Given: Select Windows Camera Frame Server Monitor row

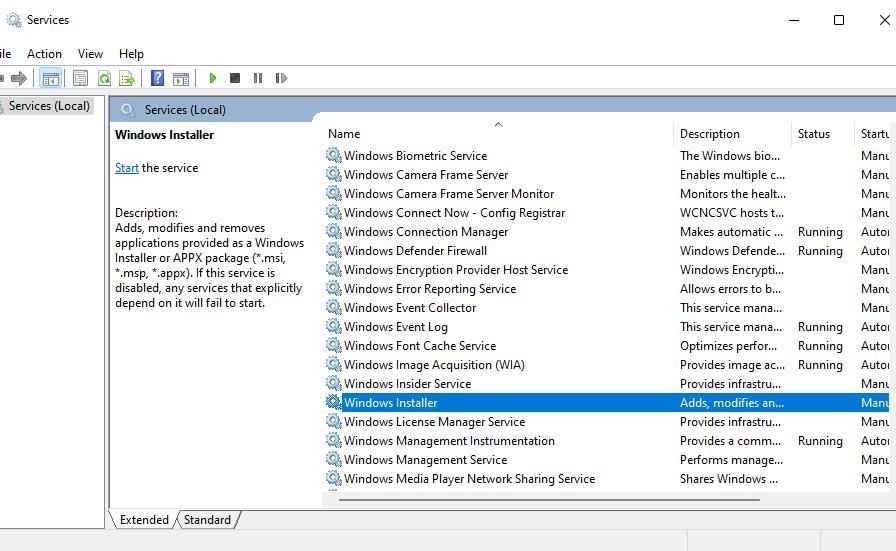Looking at the screenshot, I should (449, 194).
